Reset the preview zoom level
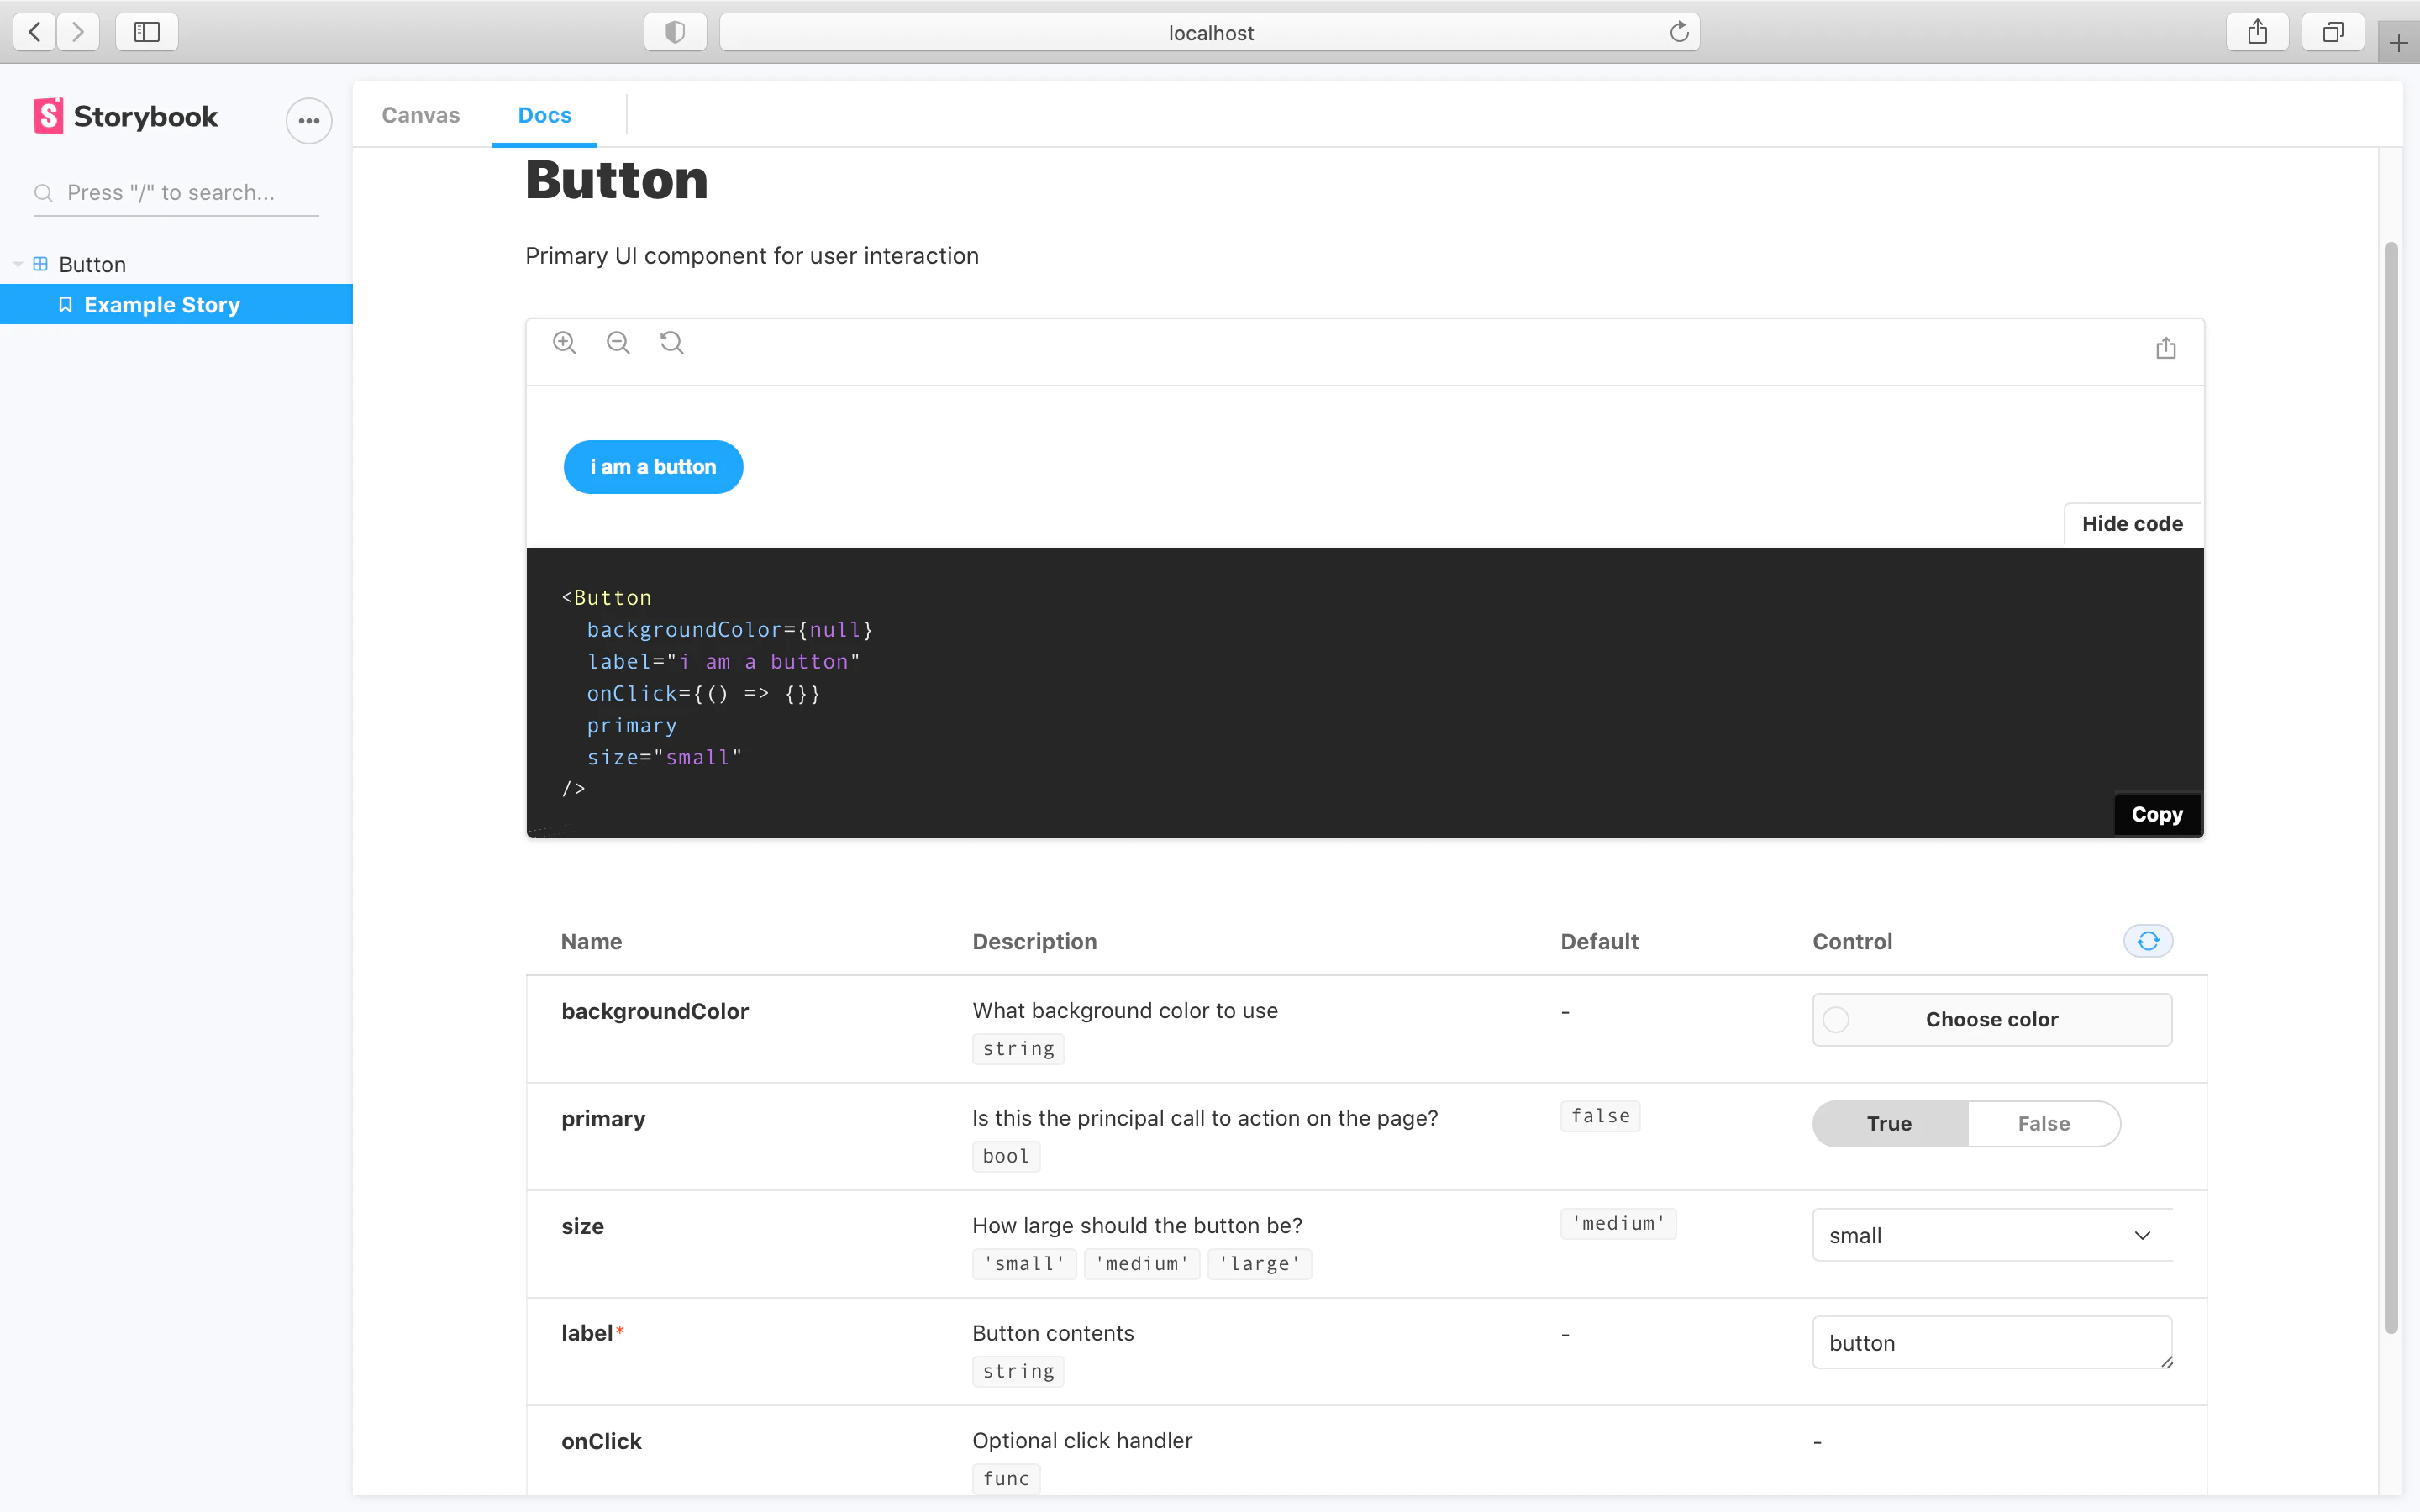 click(x=672, y=342)
